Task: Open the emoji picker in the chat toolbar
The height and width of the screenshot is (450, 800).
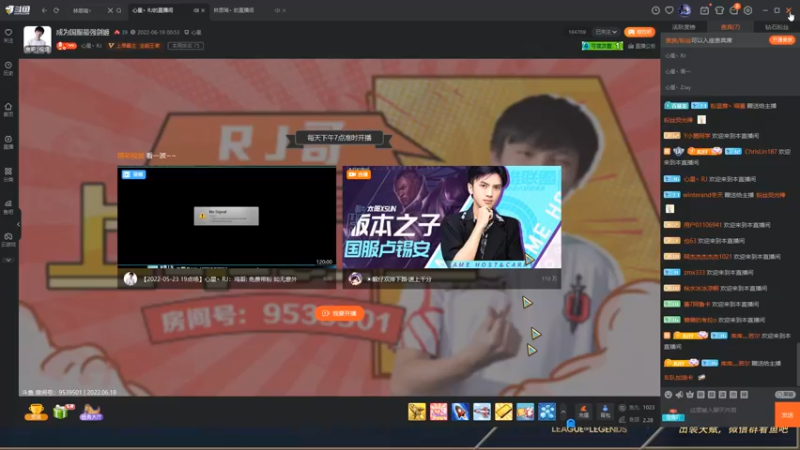Action: [668, 394]
